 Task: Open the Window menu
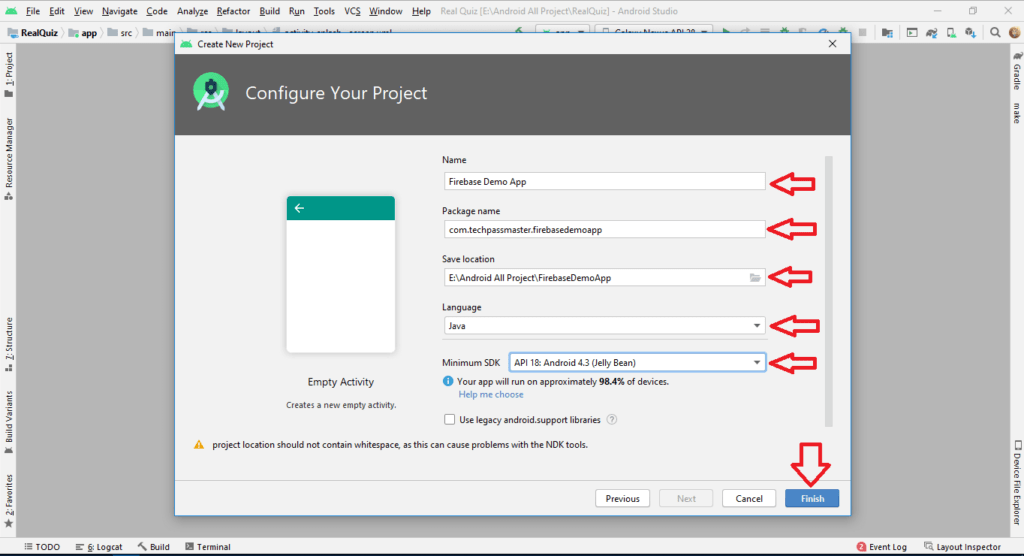(385, 11)
